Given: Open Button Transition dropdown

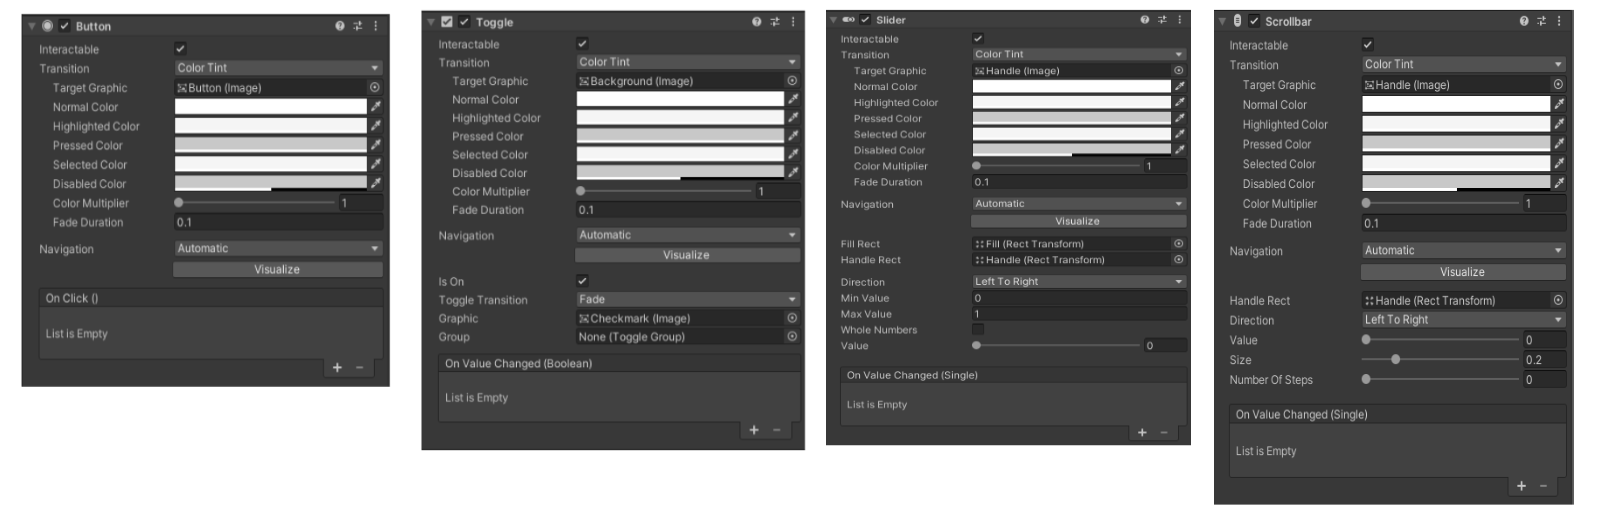Looking at the screenshot, I should [278, 68].
